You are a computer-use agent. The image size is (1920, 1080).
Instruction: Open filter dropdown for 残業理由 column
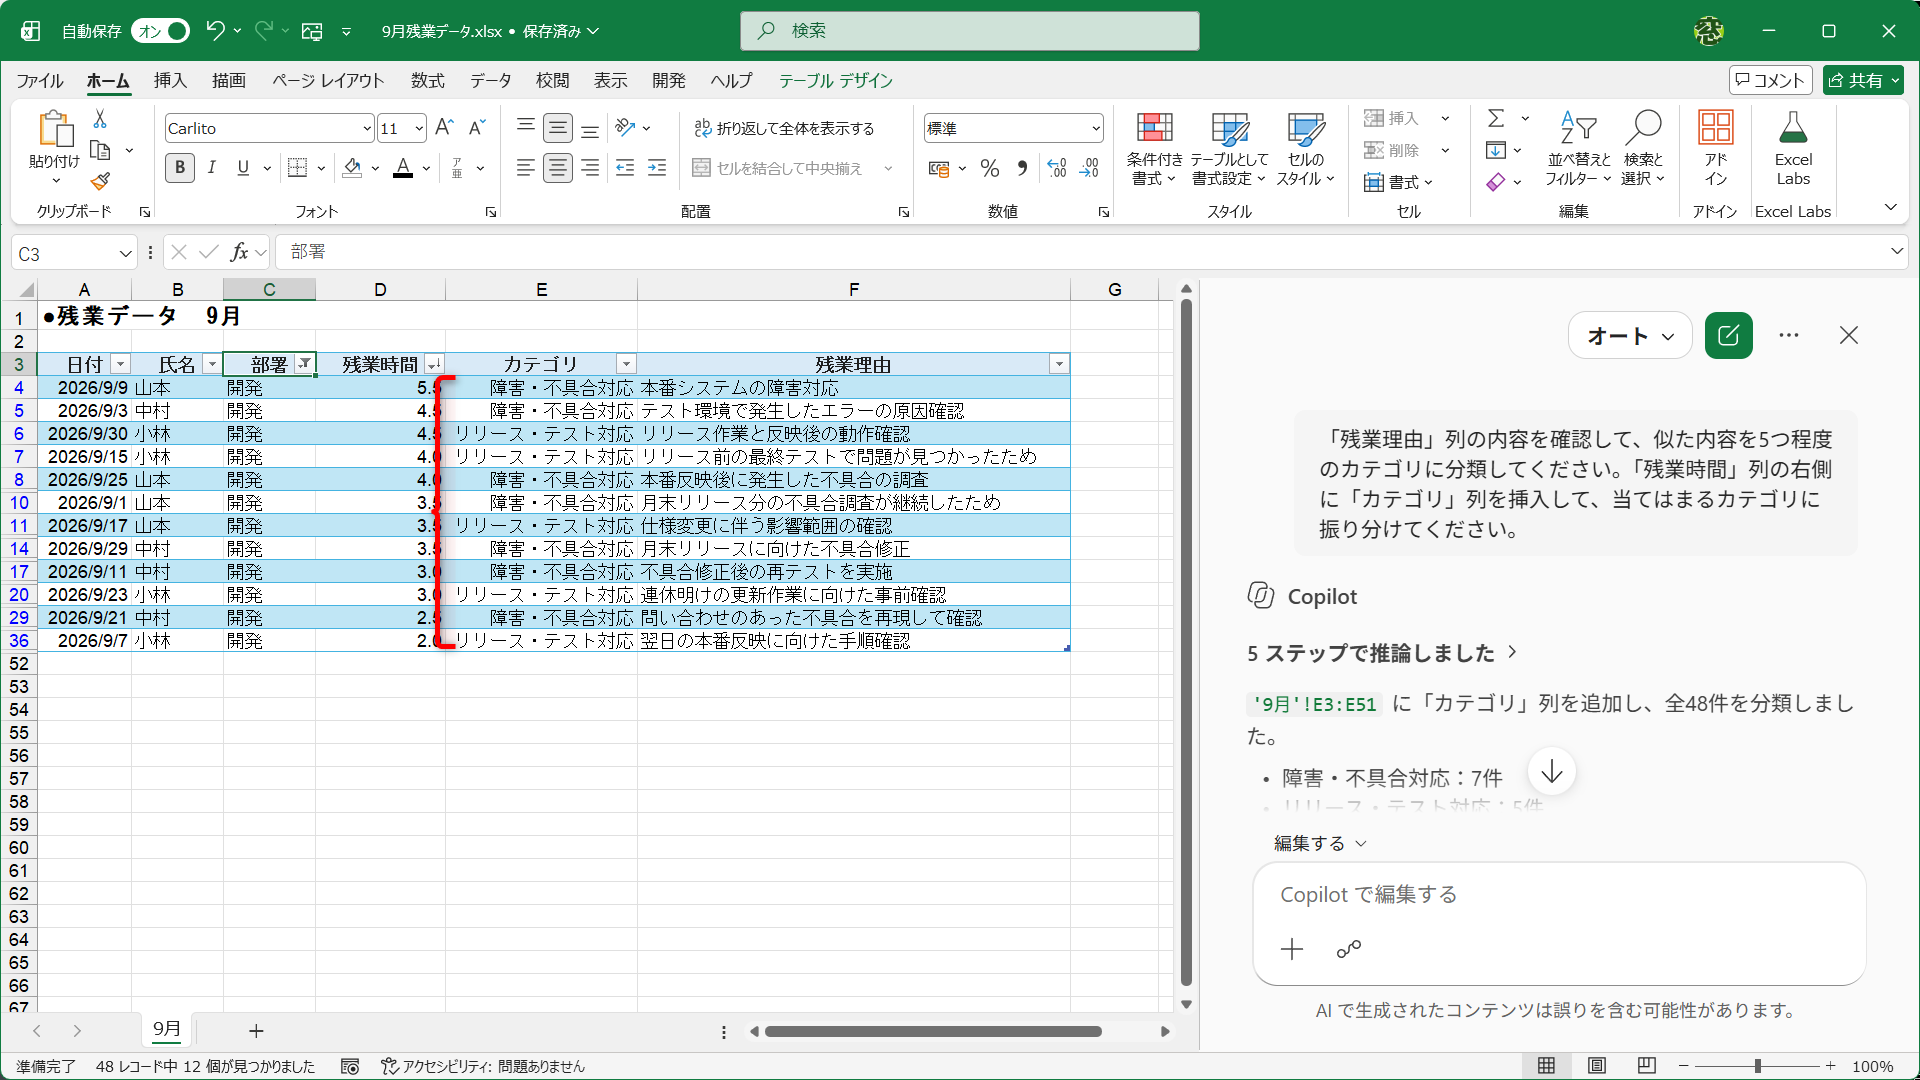point(1059,364)
